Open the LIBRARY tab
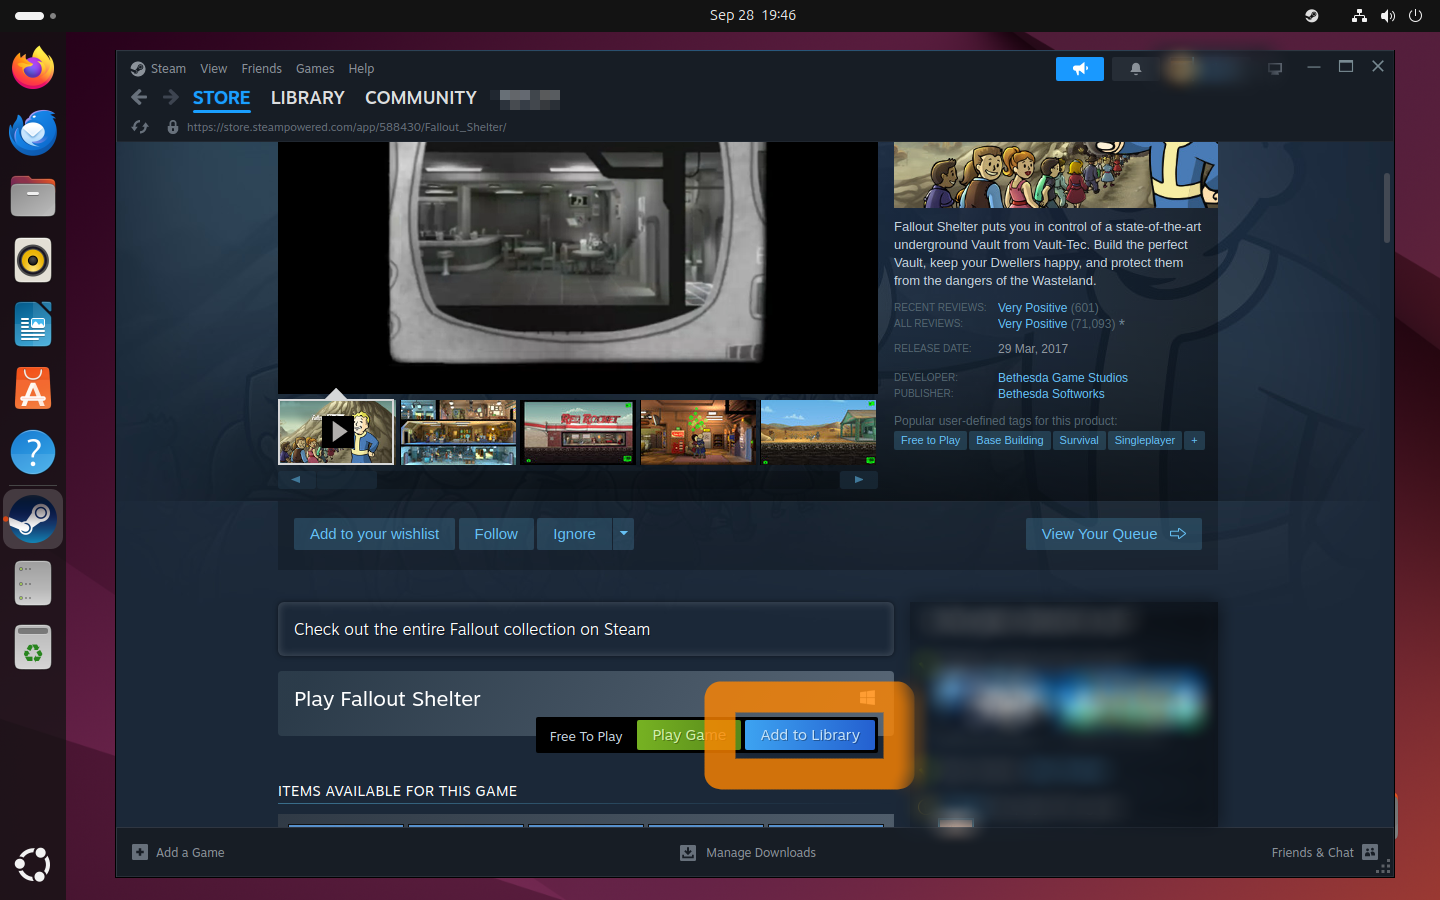 tap(307, 98)
